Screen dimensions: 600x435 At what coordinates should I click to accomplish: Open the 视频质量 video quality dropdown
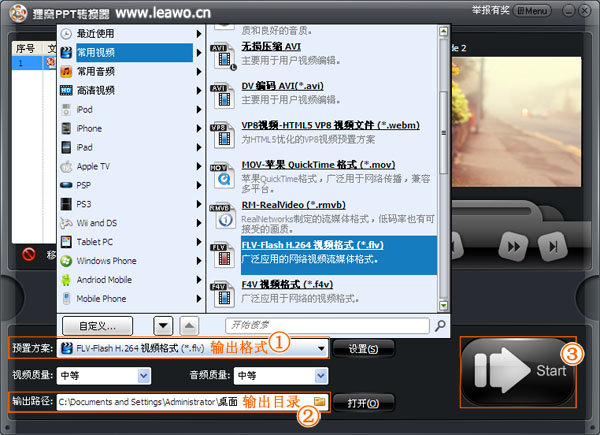tap(144, 376)
